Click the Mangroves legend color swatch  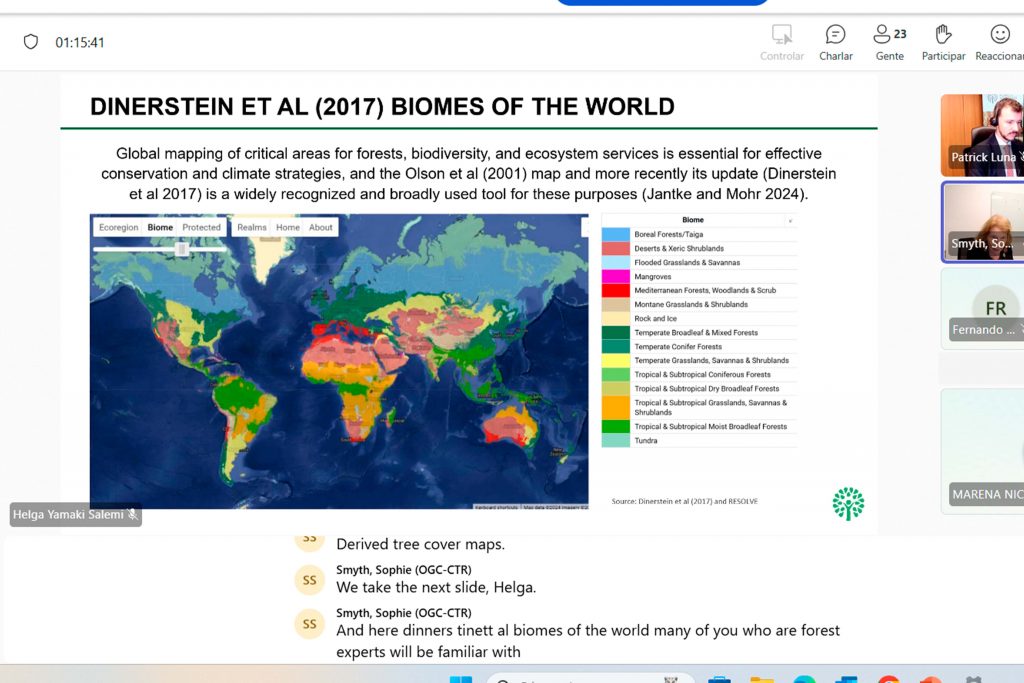(616, 277)
